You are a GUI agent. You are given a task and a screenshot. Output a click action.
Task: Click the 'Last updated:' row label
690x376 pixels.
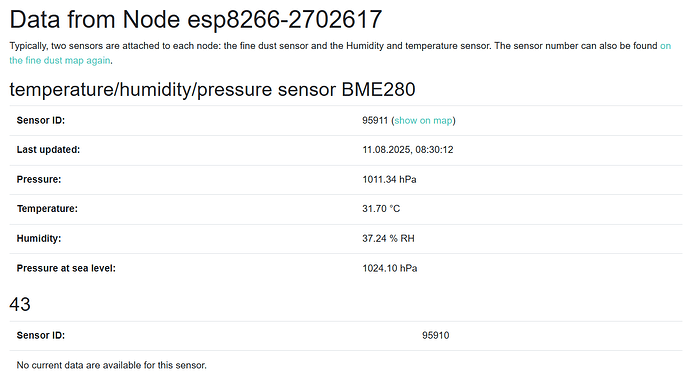[48, 150]
